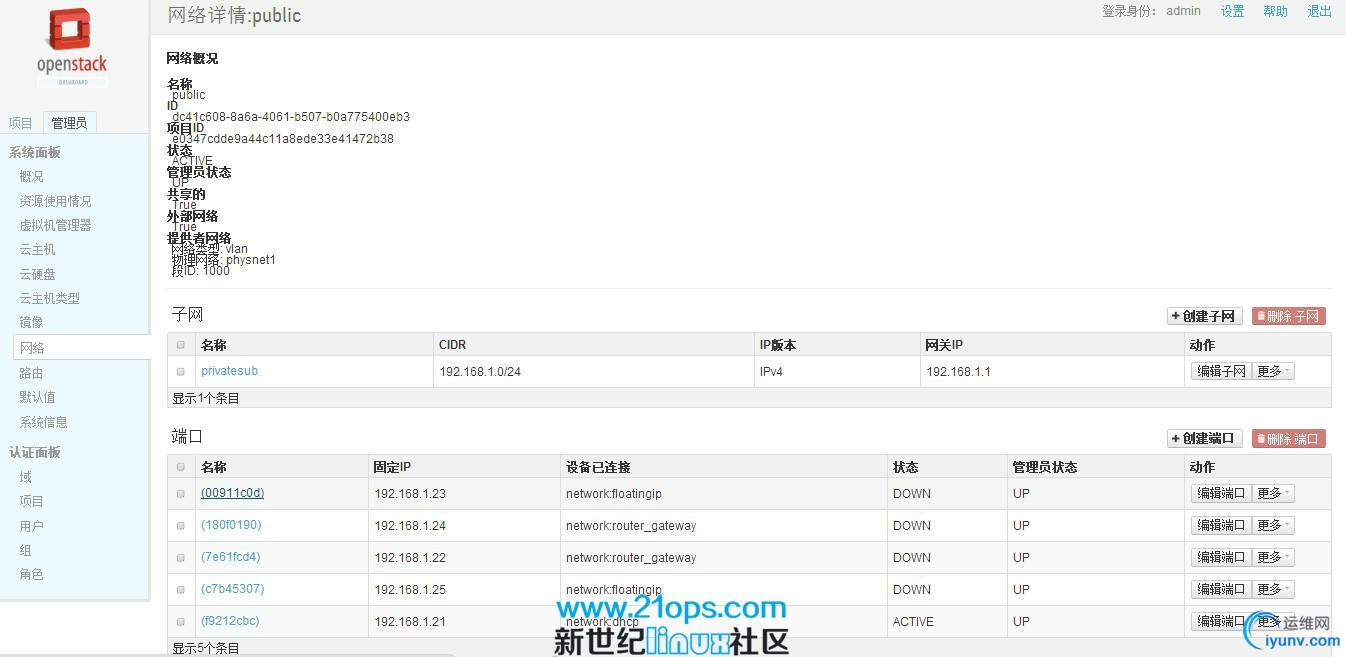1346x657 pixels.
Task: Click 编辑端口 for port (7e61fcd4)
Action: (1221, 557)
